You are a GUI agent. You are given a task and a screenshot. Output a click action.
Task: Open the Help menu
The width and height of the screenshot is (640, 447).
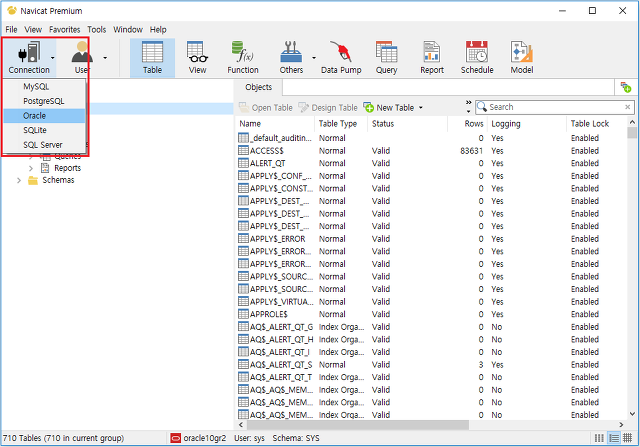[x=158, y=29]
